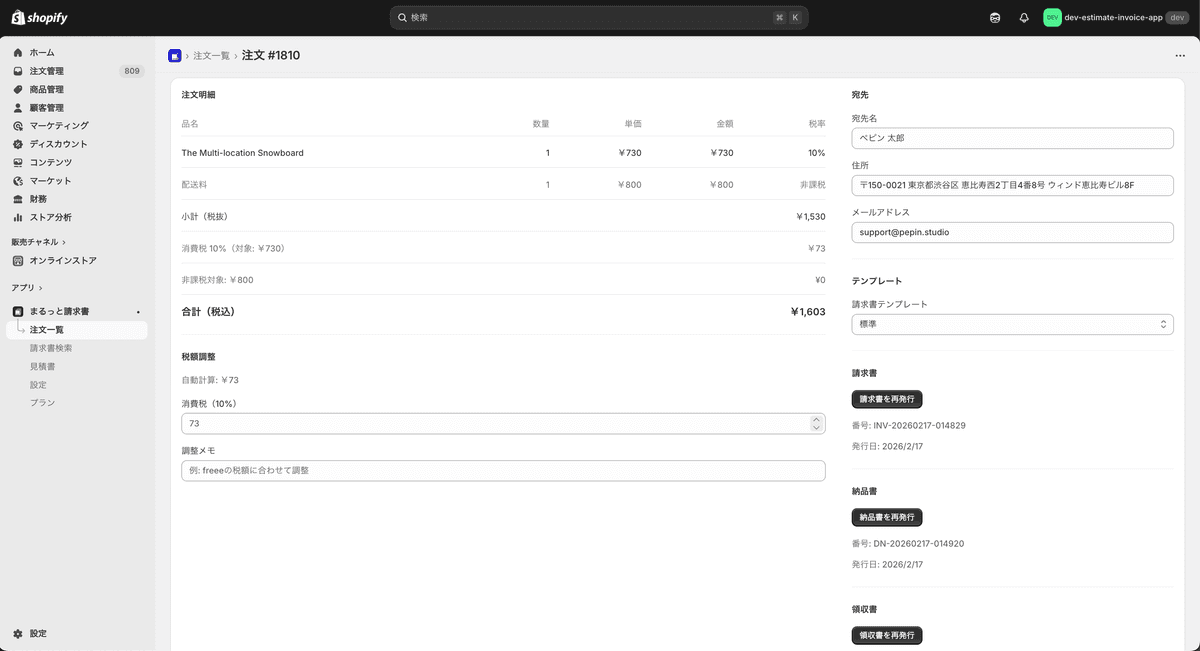
Task: Open 注文管理 in the sidebar
Action: coord(46,71)
